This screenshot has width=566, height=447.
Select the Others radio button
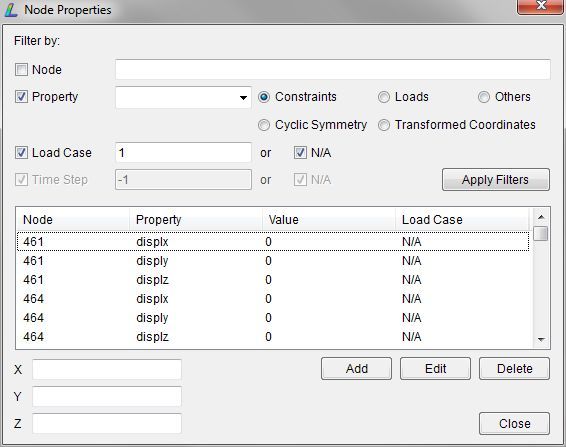click(x=484, y=97)
